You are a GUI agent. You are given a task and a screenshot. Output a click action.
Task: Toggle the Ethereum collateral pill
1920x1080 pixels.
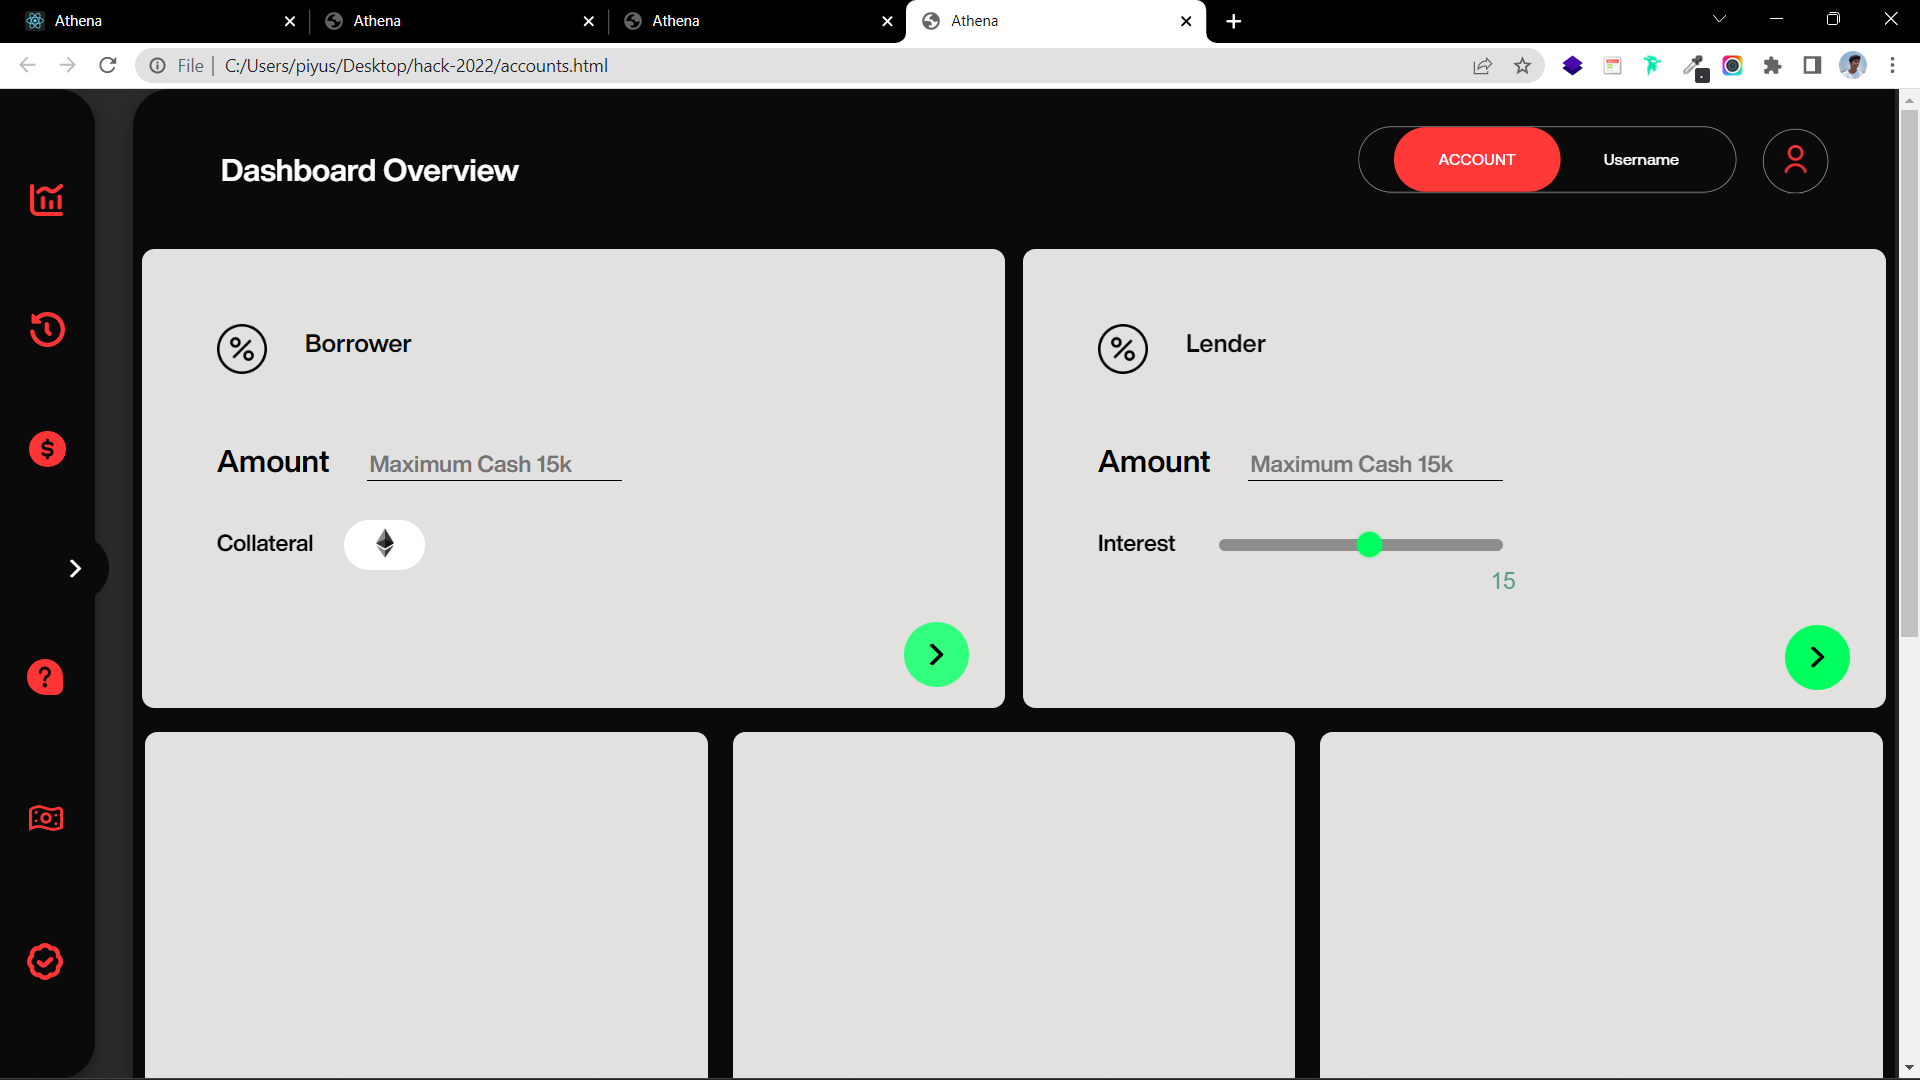[384, 544]
